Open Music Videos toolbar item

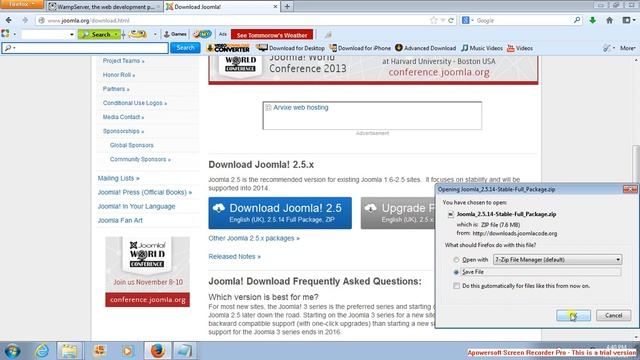pyautogui.click(x=482, y=48)
